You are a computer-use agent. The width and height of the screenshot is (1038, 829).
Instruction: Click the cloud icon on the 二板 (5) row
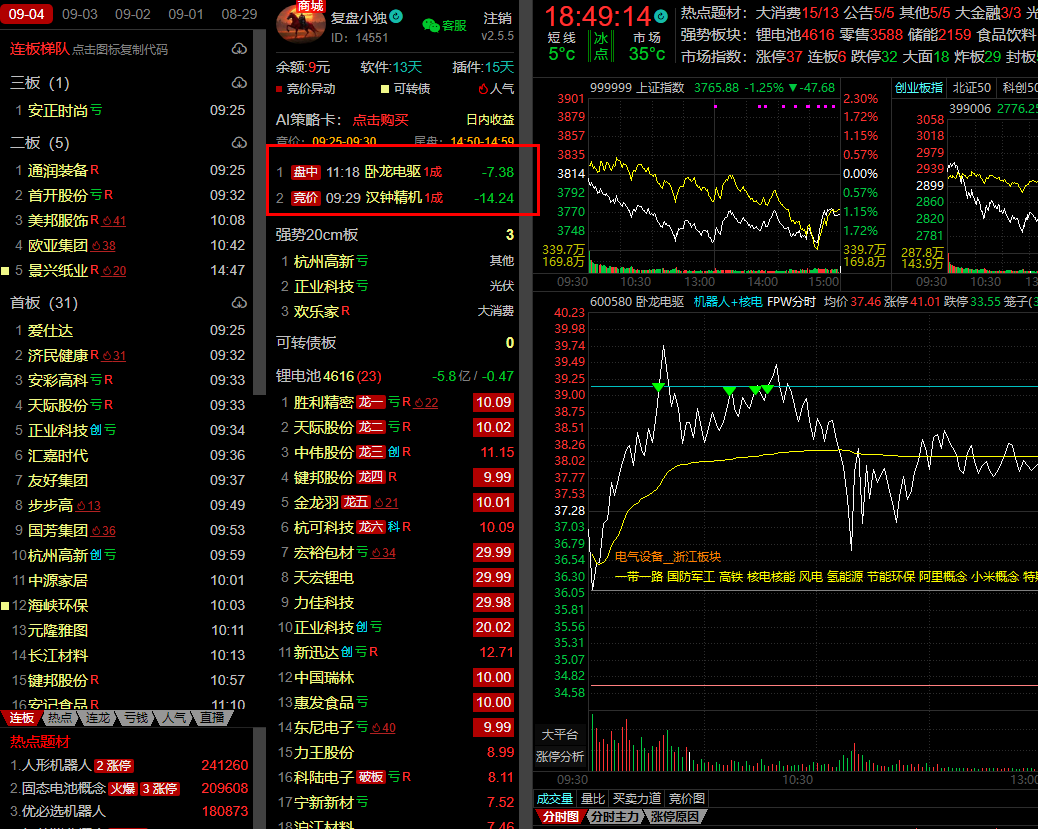tap(239, 143)
